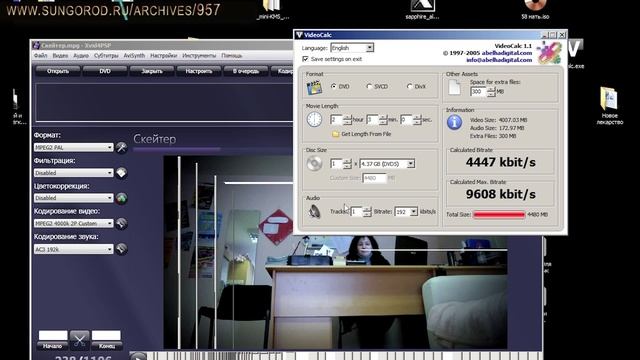640x360 pixels.
Task: Adjust Space for extra files stepper
Action: (x=491, y=92)
